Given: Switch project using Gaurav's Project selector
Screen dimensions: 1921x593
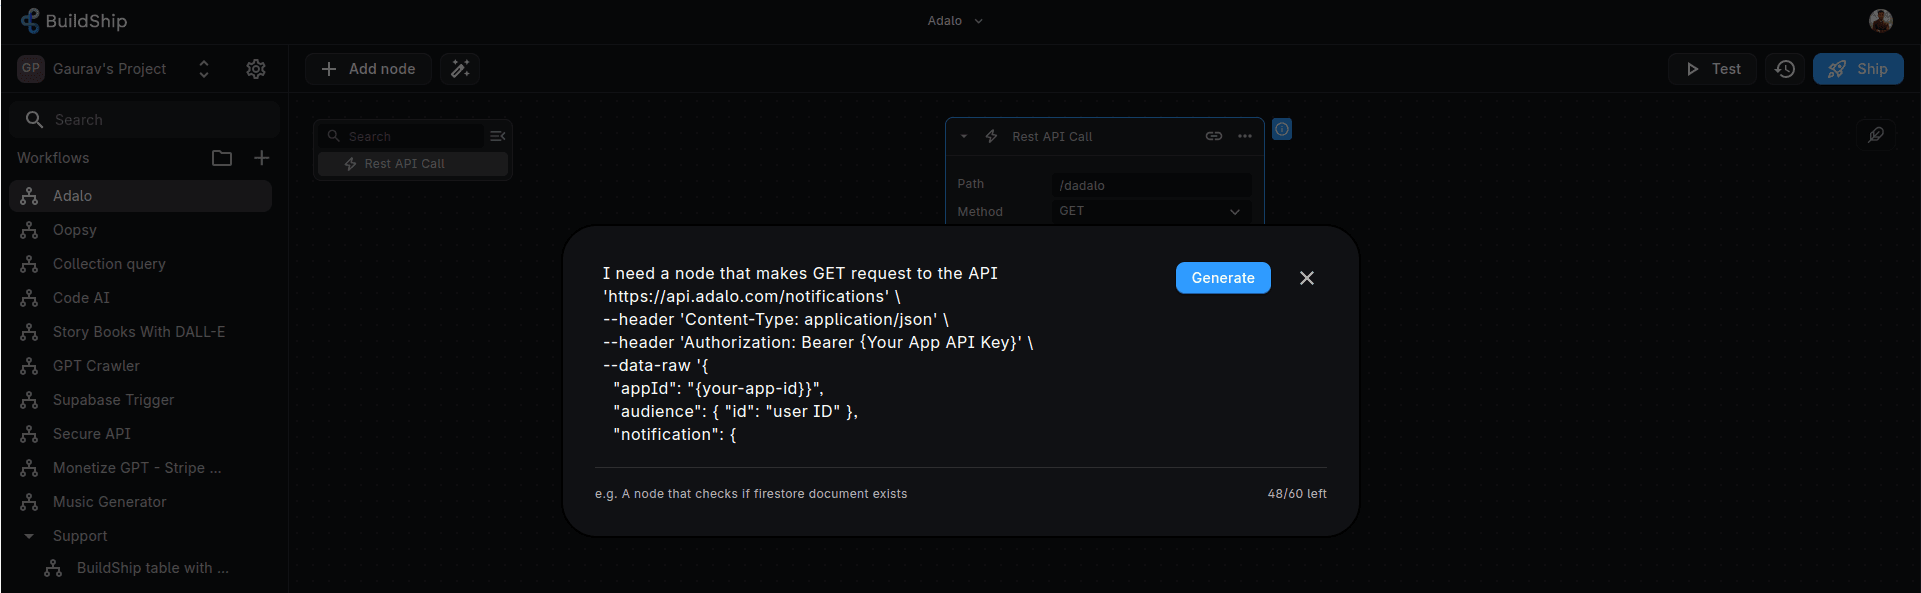Looking at the screenshot, I should [x=204, y=69].
